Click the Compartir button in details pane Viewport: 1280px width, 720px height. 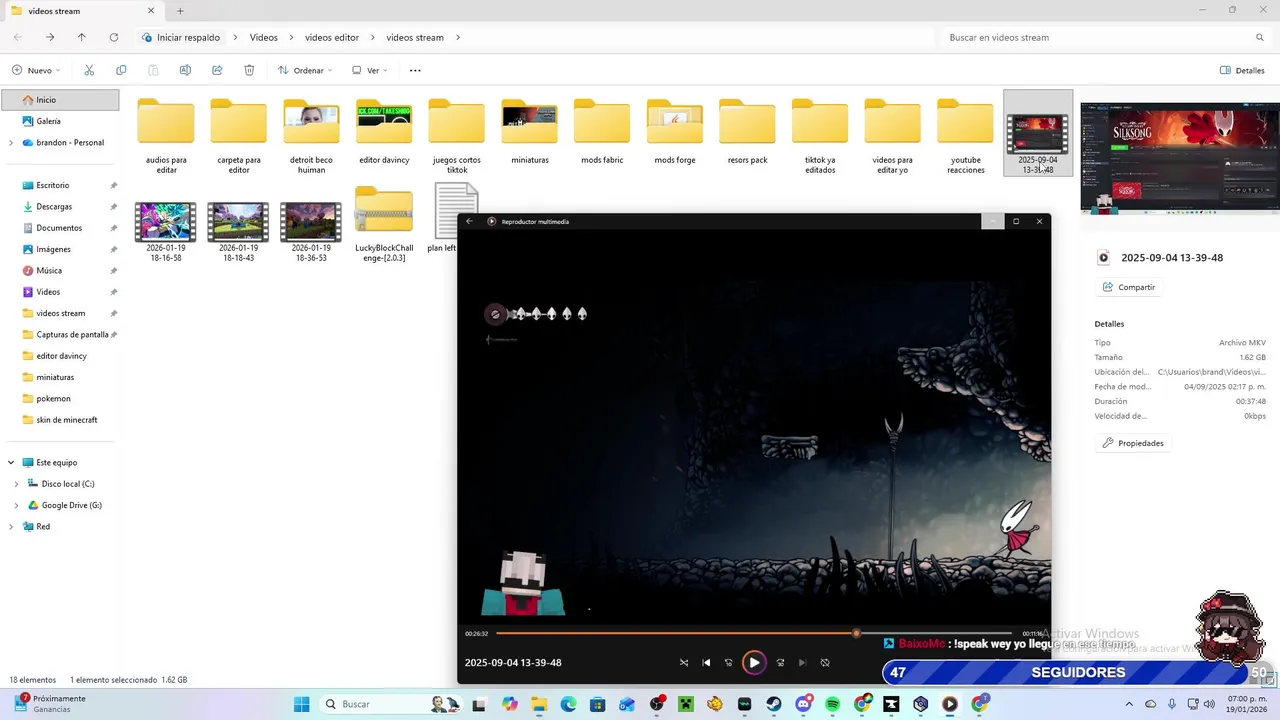coord(1128,287)
